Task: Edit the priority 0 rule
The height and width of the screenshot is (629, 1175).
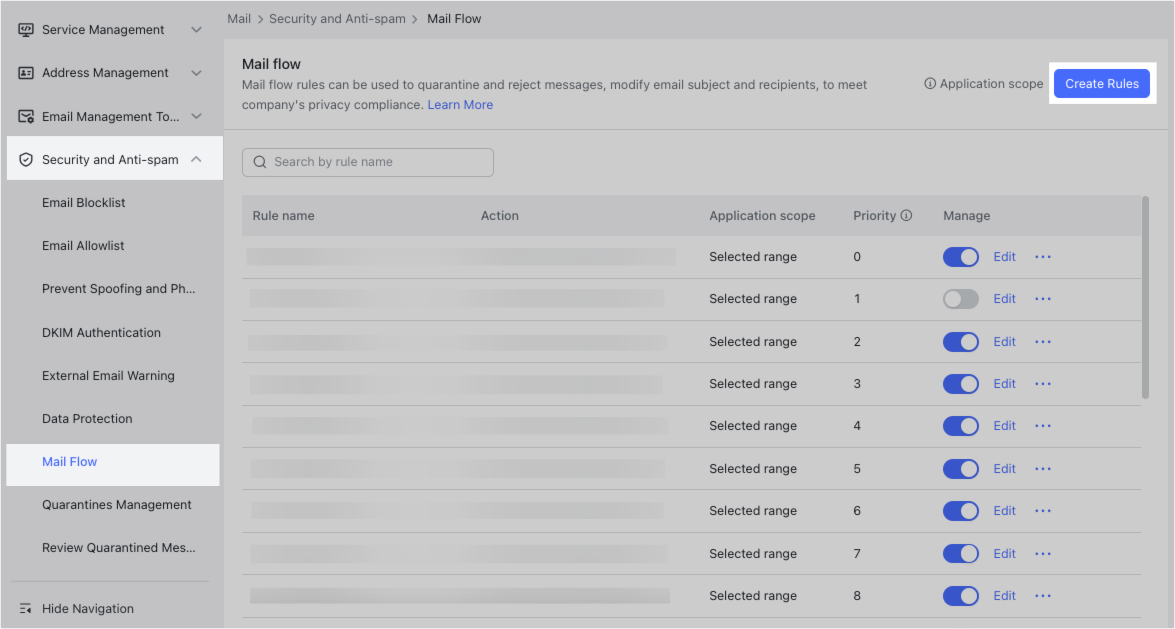Action: click(x=1004, y=256)
